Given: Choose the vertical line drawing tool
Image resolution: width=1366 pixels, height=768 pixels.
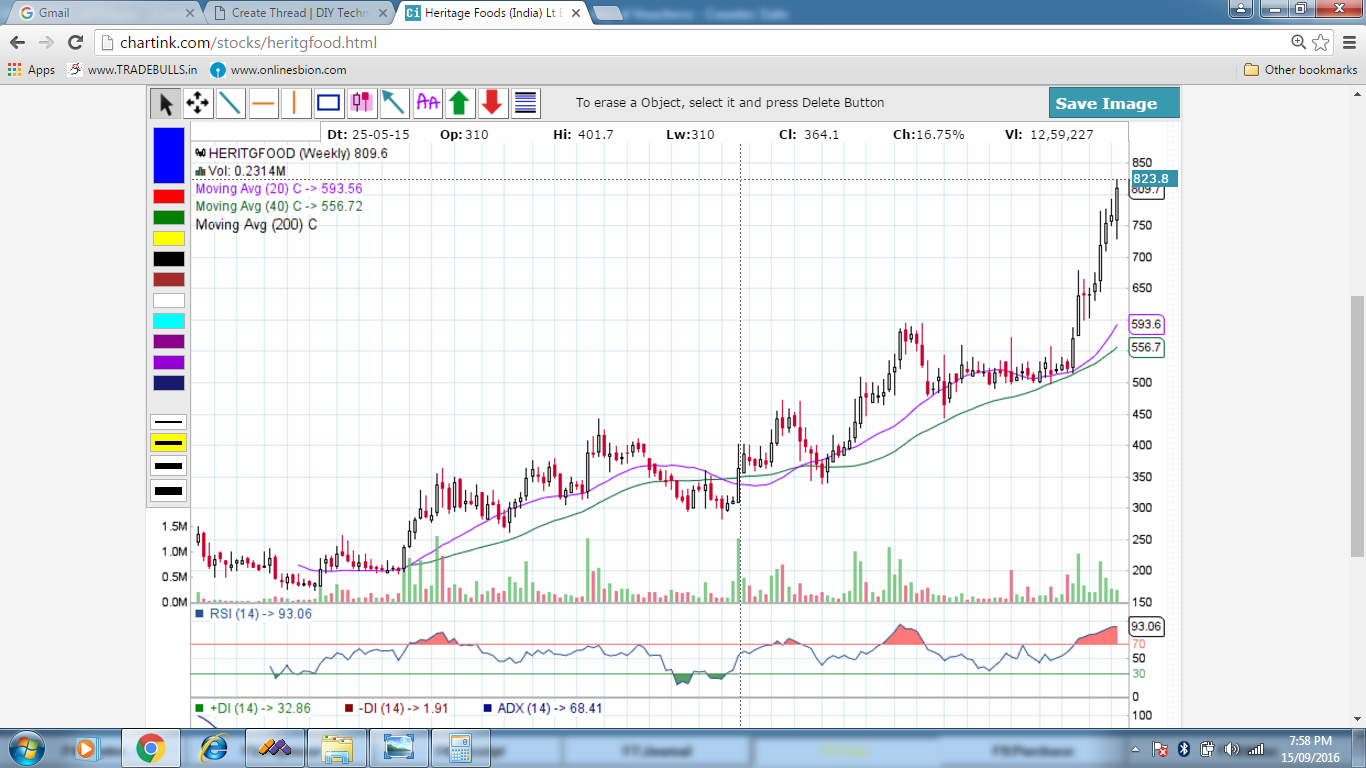Looking at the screenshot, I should click(296, 102).
